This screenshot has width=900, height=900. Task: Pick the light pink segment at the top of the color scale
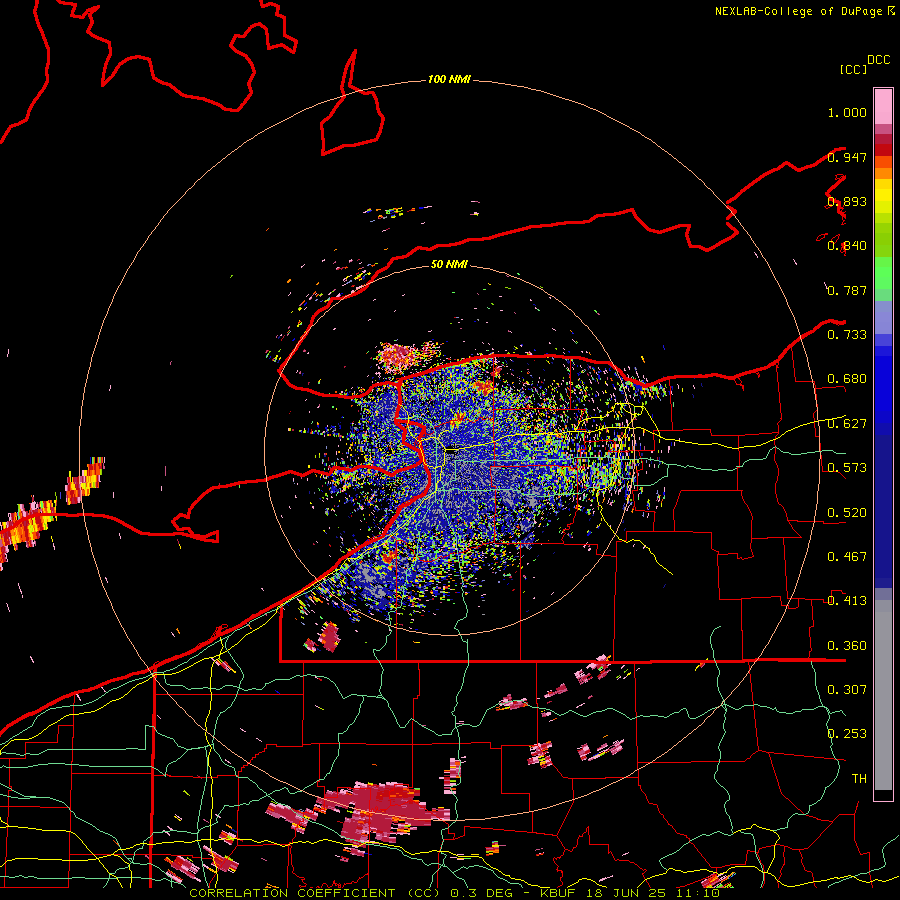(x=883, y=107)
